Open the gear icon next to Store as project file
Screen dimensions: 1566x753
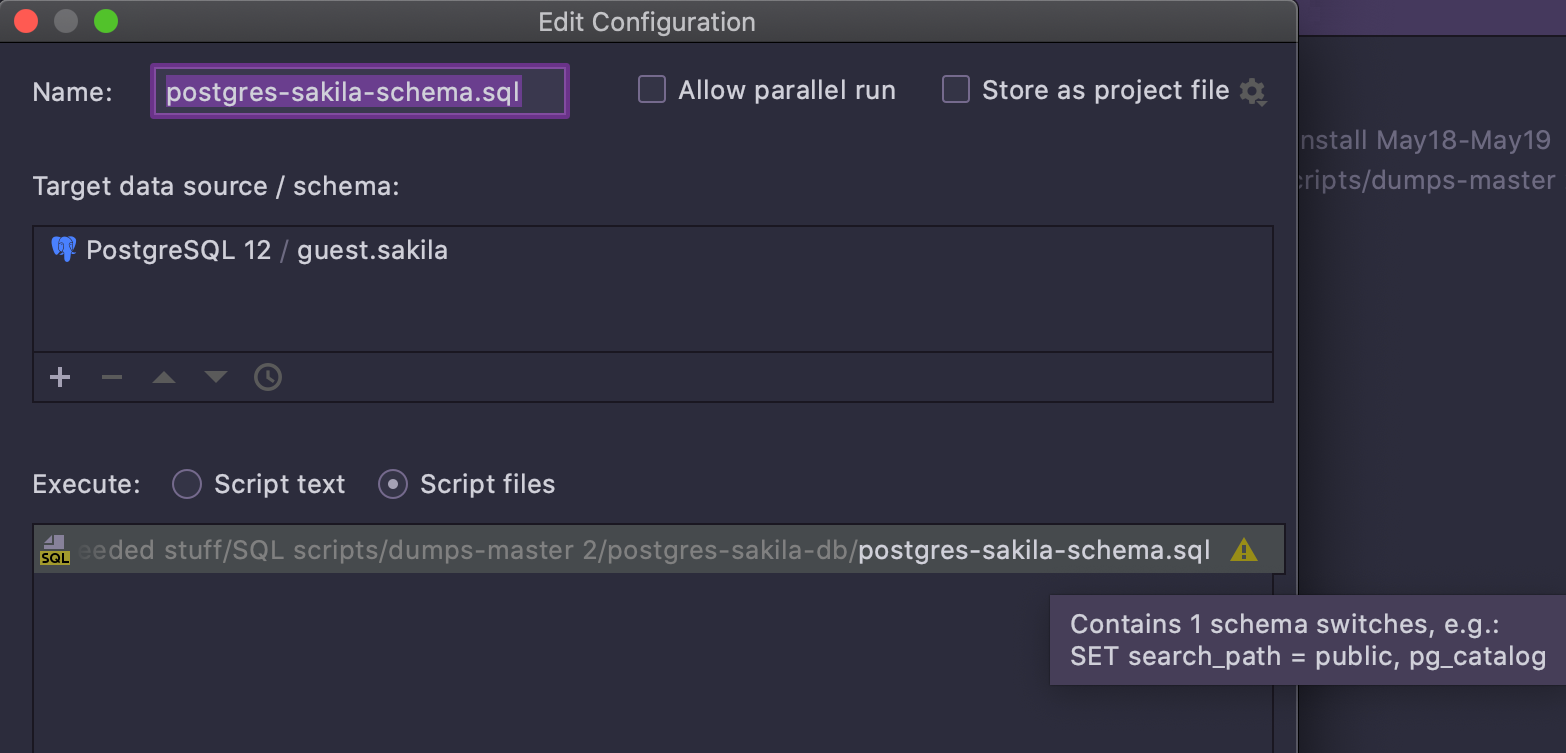coord(1253,90)
